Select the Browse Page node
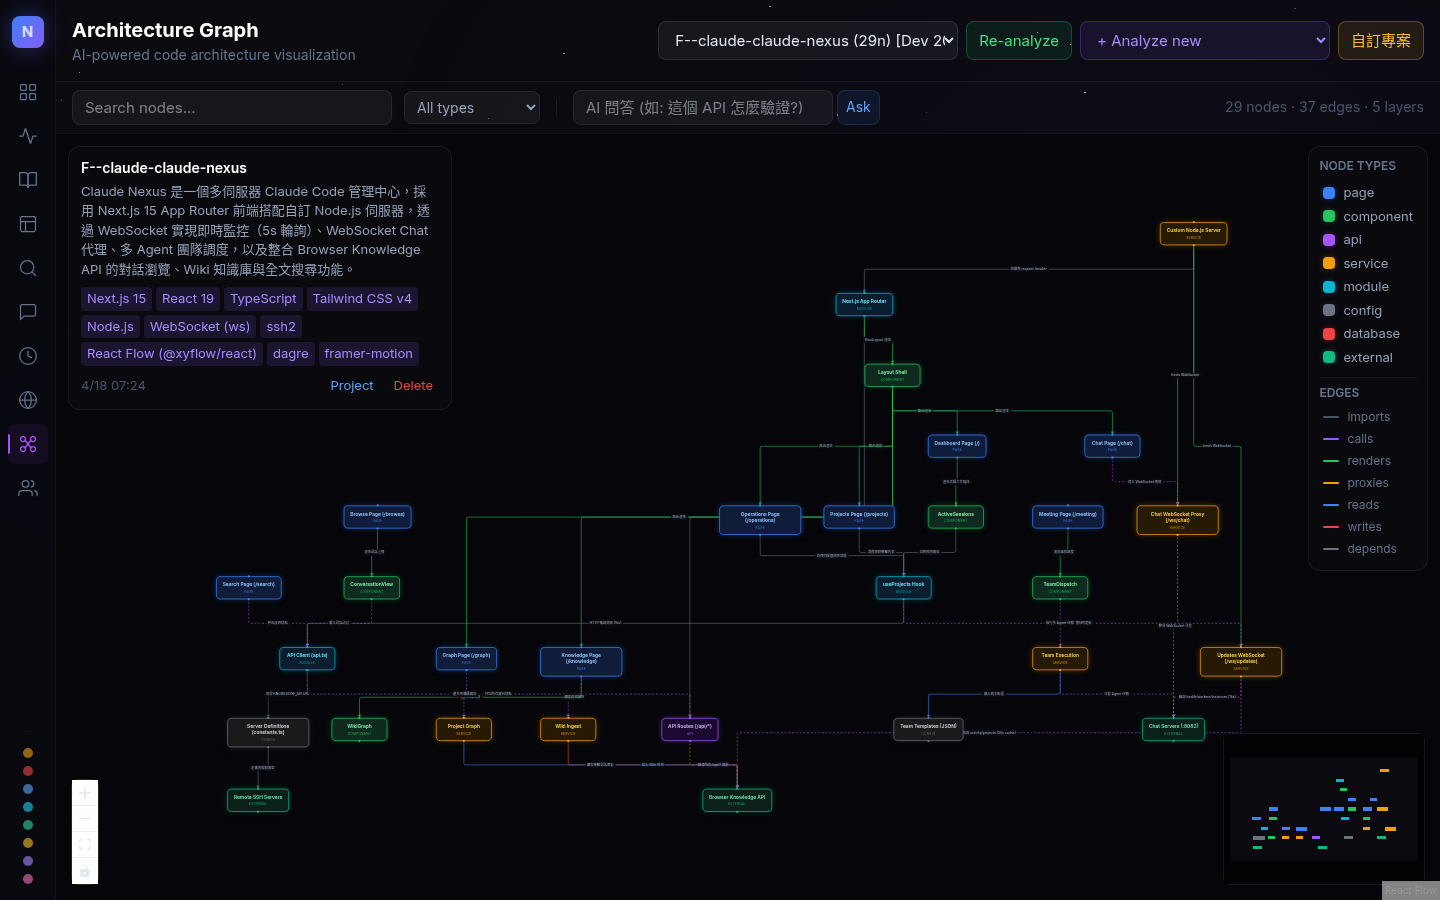The image size is (1440, 900). (378, 517)
